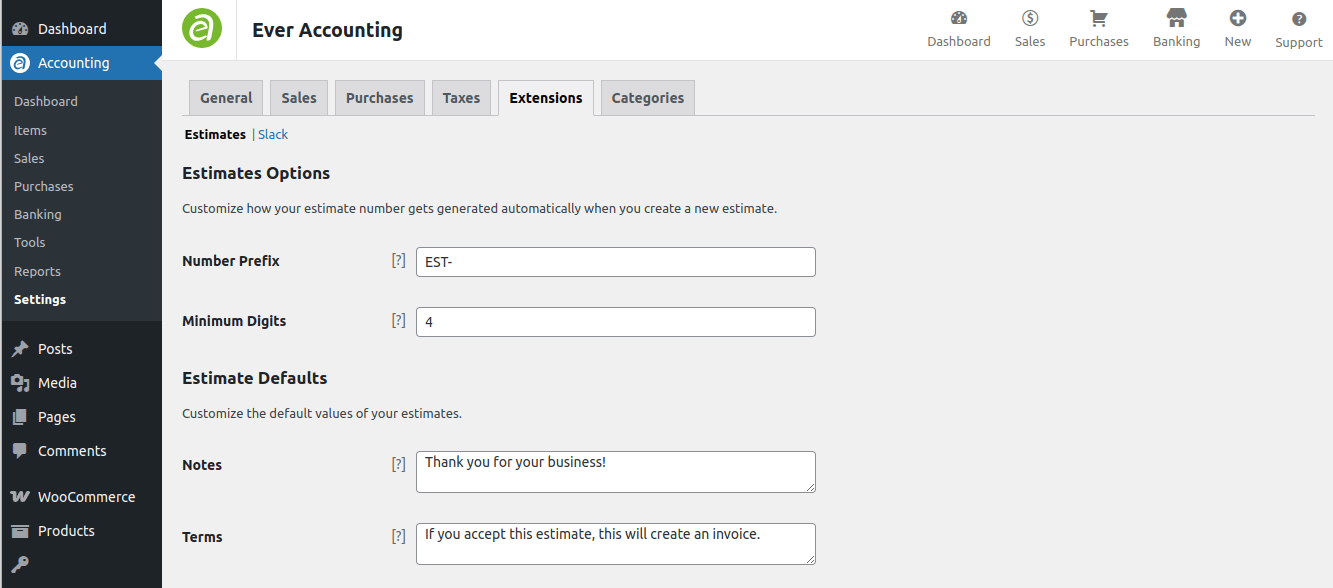The height and width of the screenshot is (588, 1333).
Task: Switch to the Purchases settings tab
Action: tap(379, 98)
